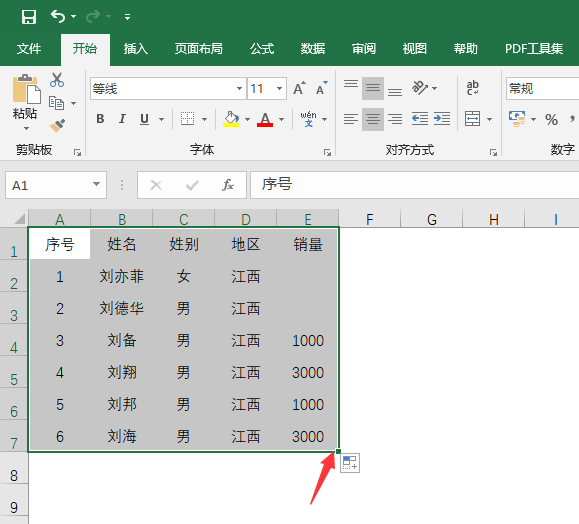Viewport: 579px width, 524px height.
Task: Click the text Orientation icon
Action: tap(420, 88)
